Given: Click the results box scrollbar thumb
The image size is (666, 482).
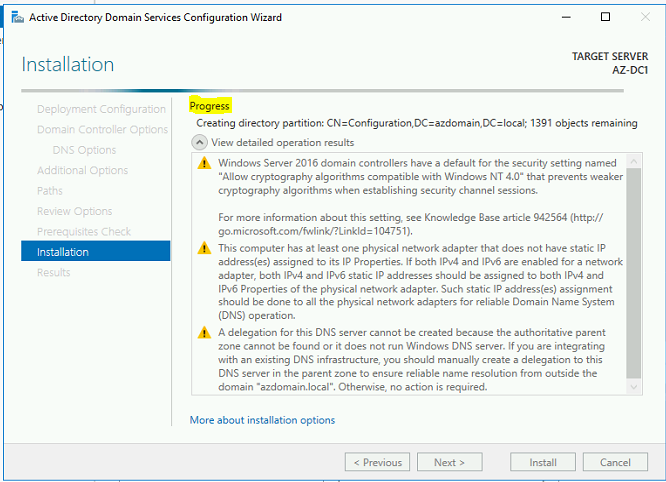Looking at the screenshot, I should [634, 273].
